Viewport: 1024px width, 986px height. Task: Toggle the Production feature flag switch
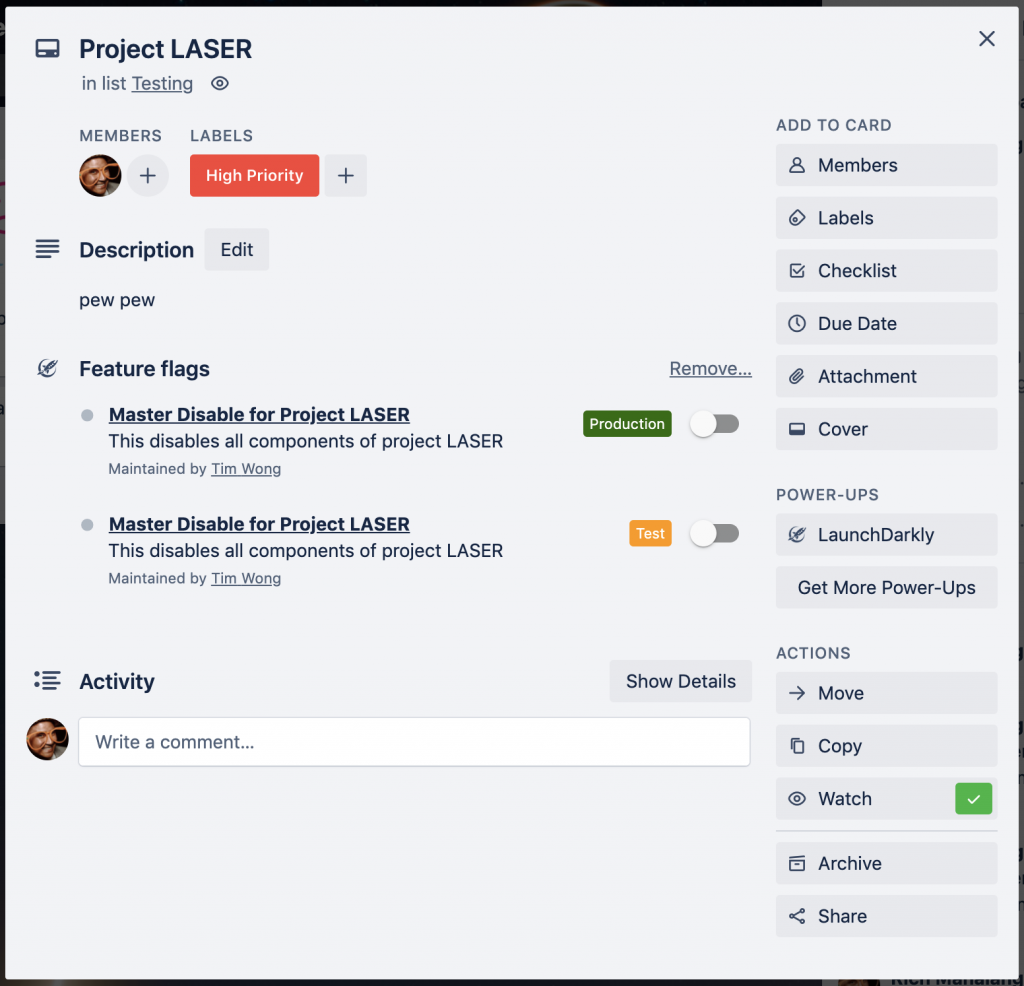714,423
